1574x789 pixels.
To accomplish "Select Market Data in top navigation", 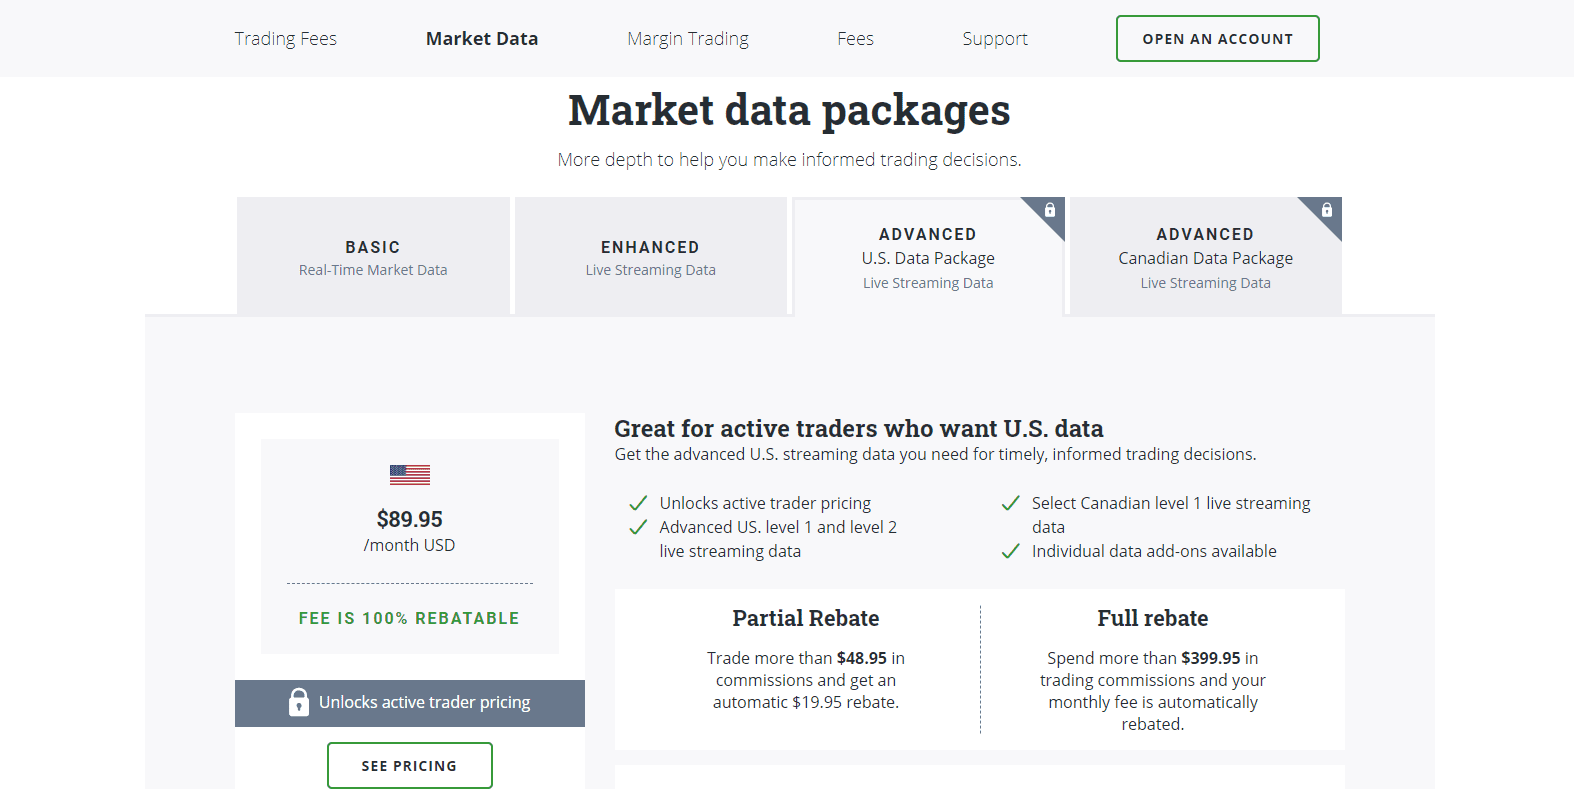I will coord(482,39).
